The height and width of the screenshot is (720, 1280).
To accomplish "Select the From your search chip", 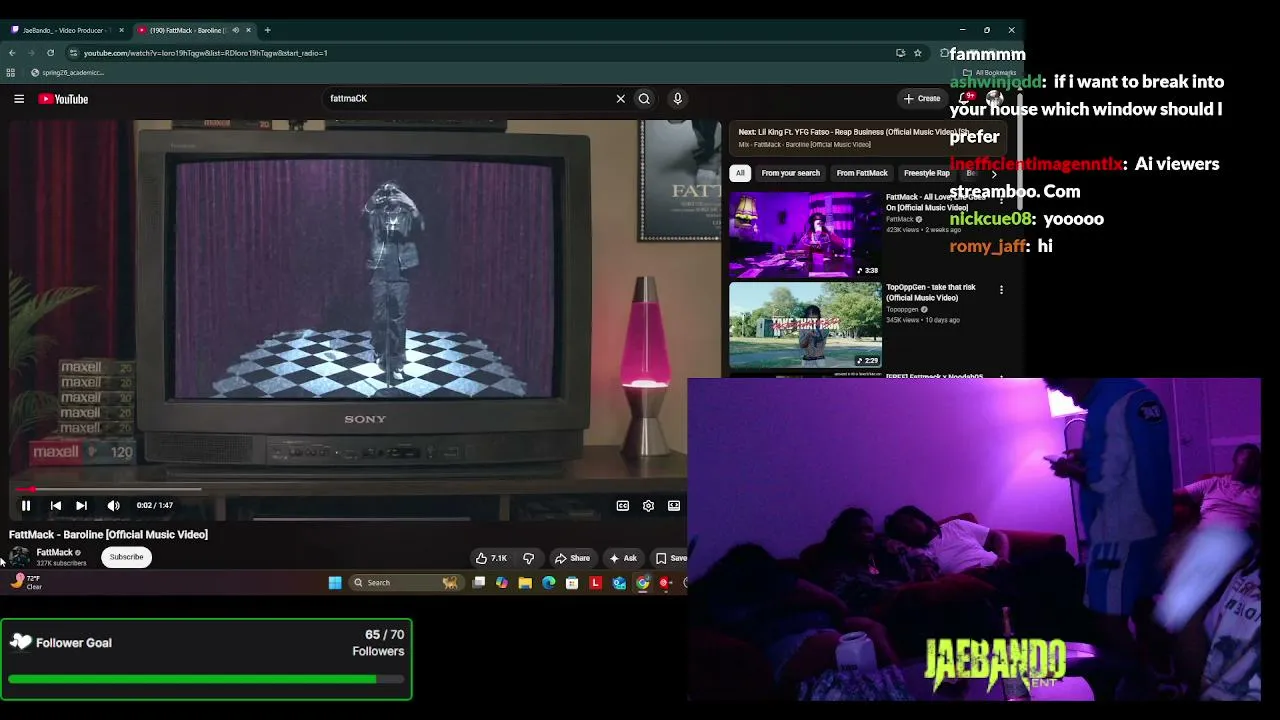I will (x=790, y=173).
